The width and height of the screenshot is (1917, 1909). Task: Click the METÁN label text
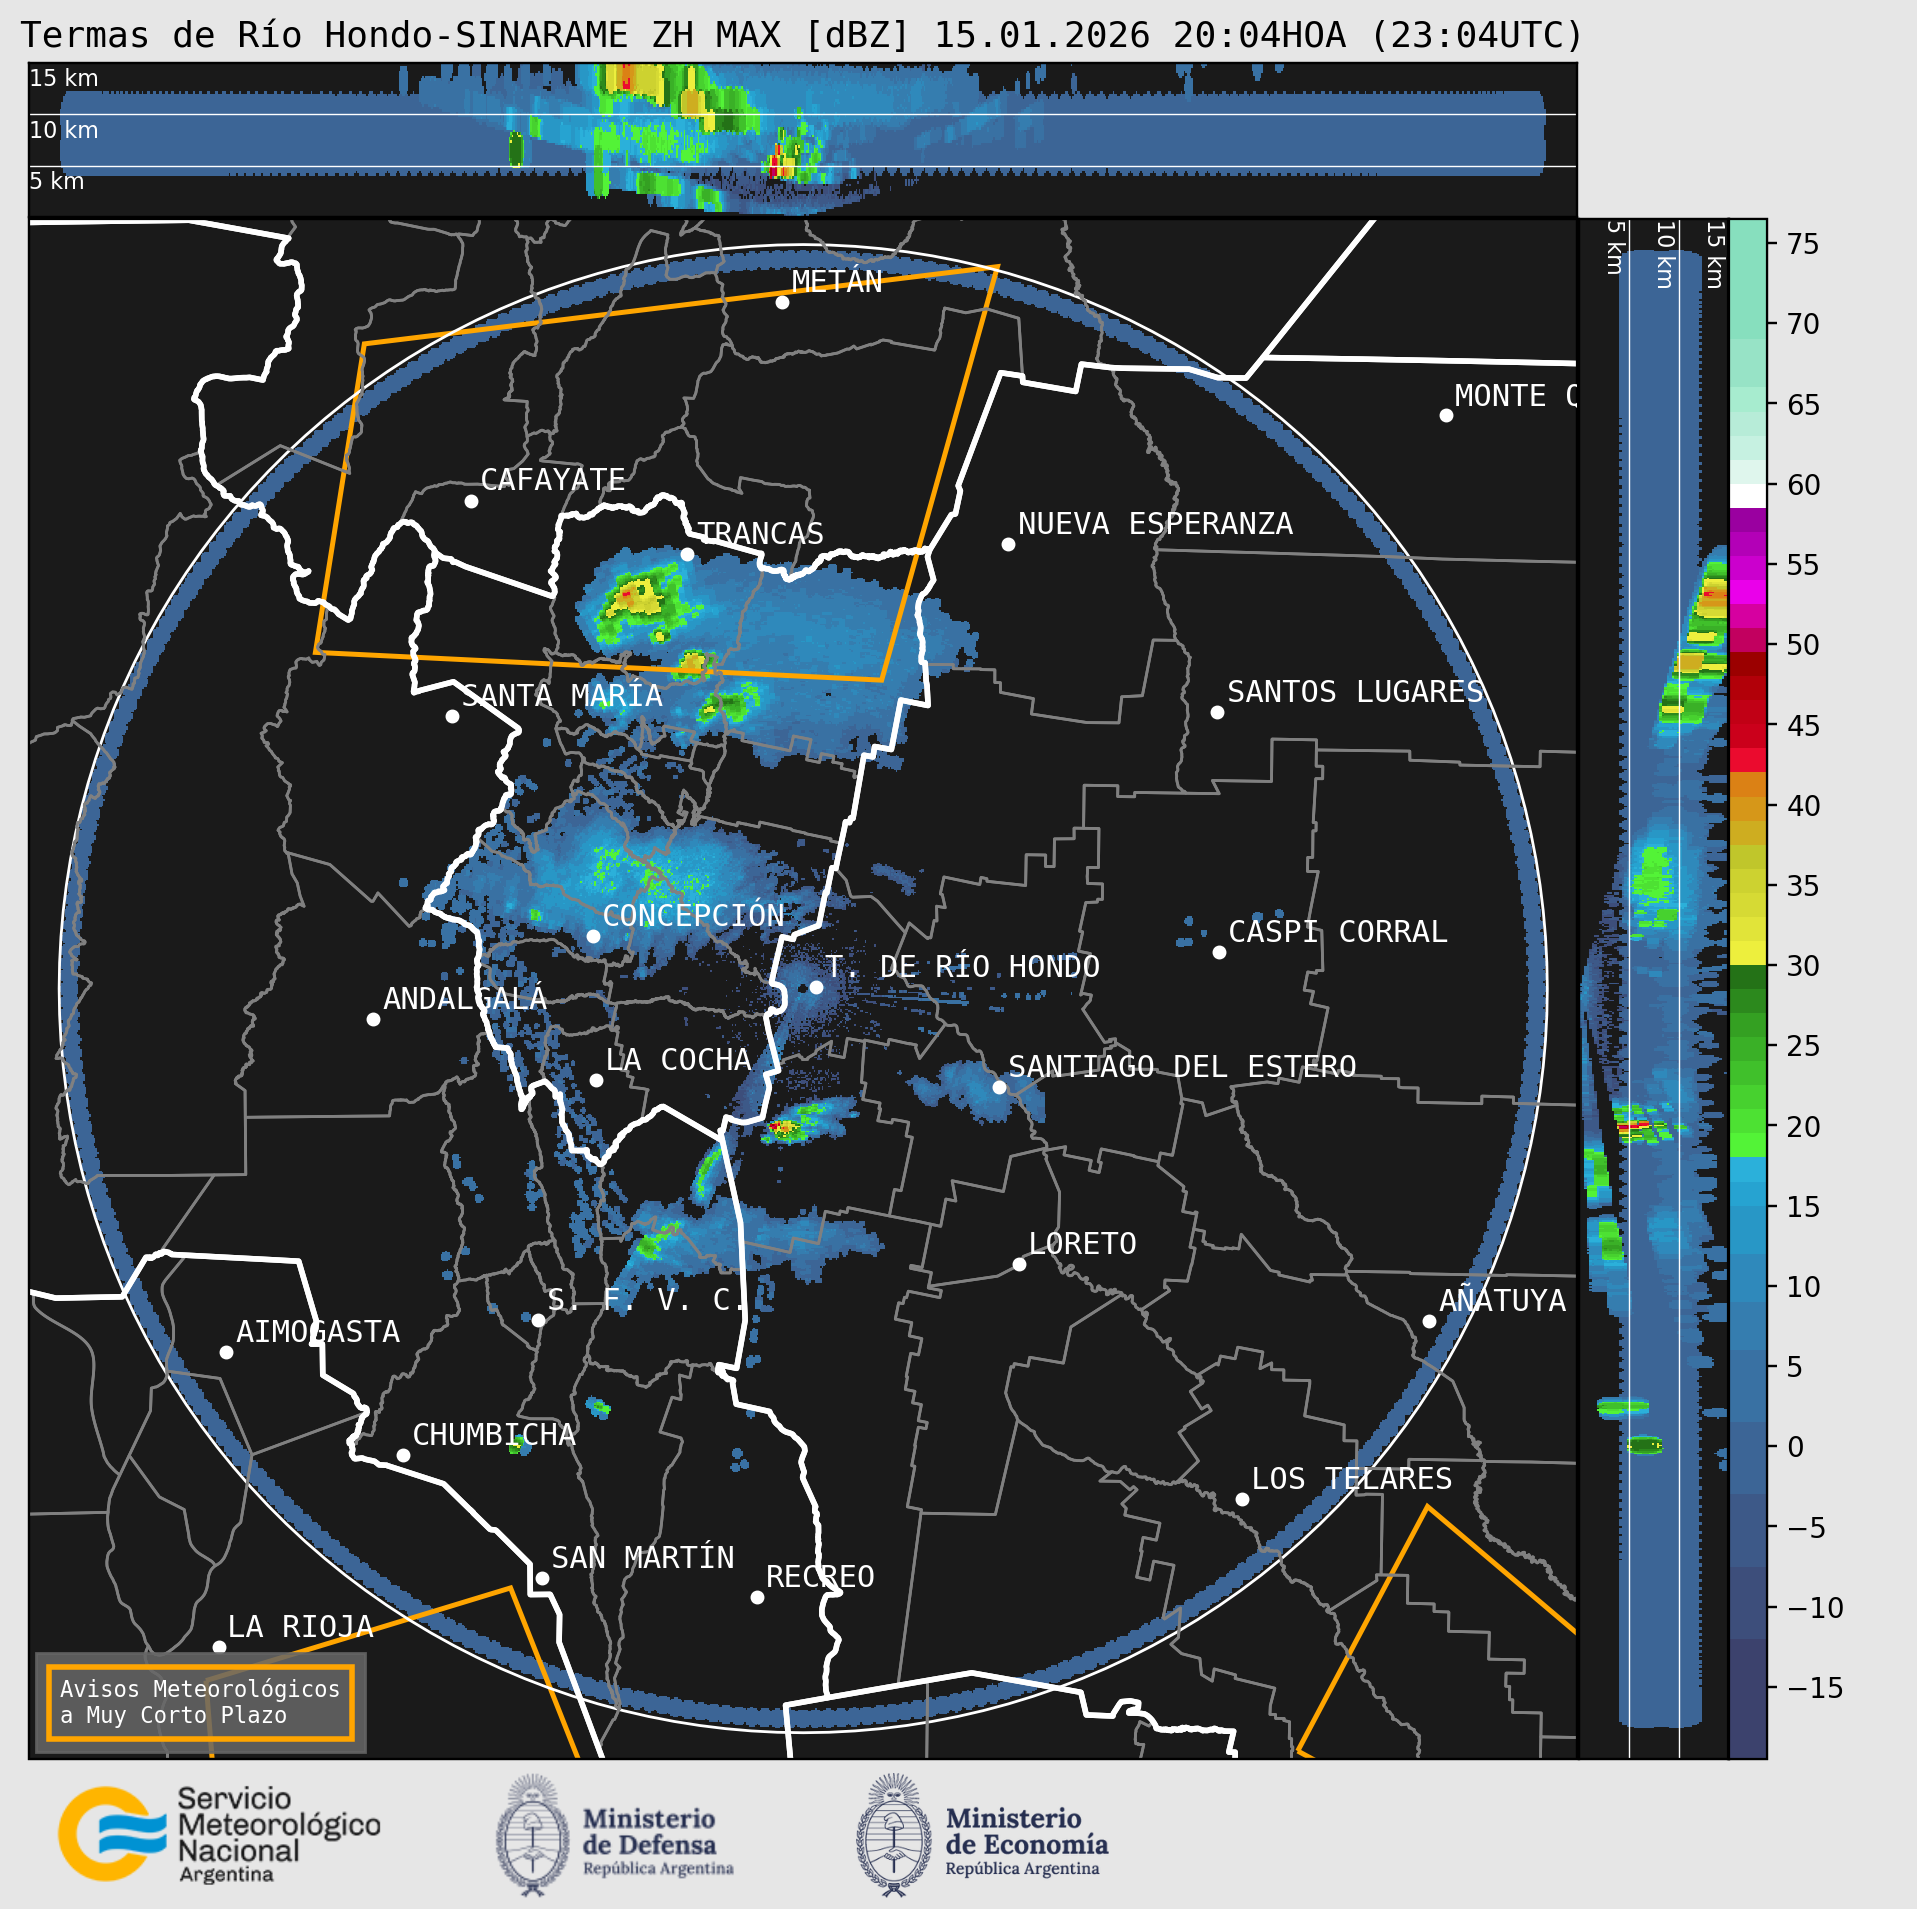(837, 281)
